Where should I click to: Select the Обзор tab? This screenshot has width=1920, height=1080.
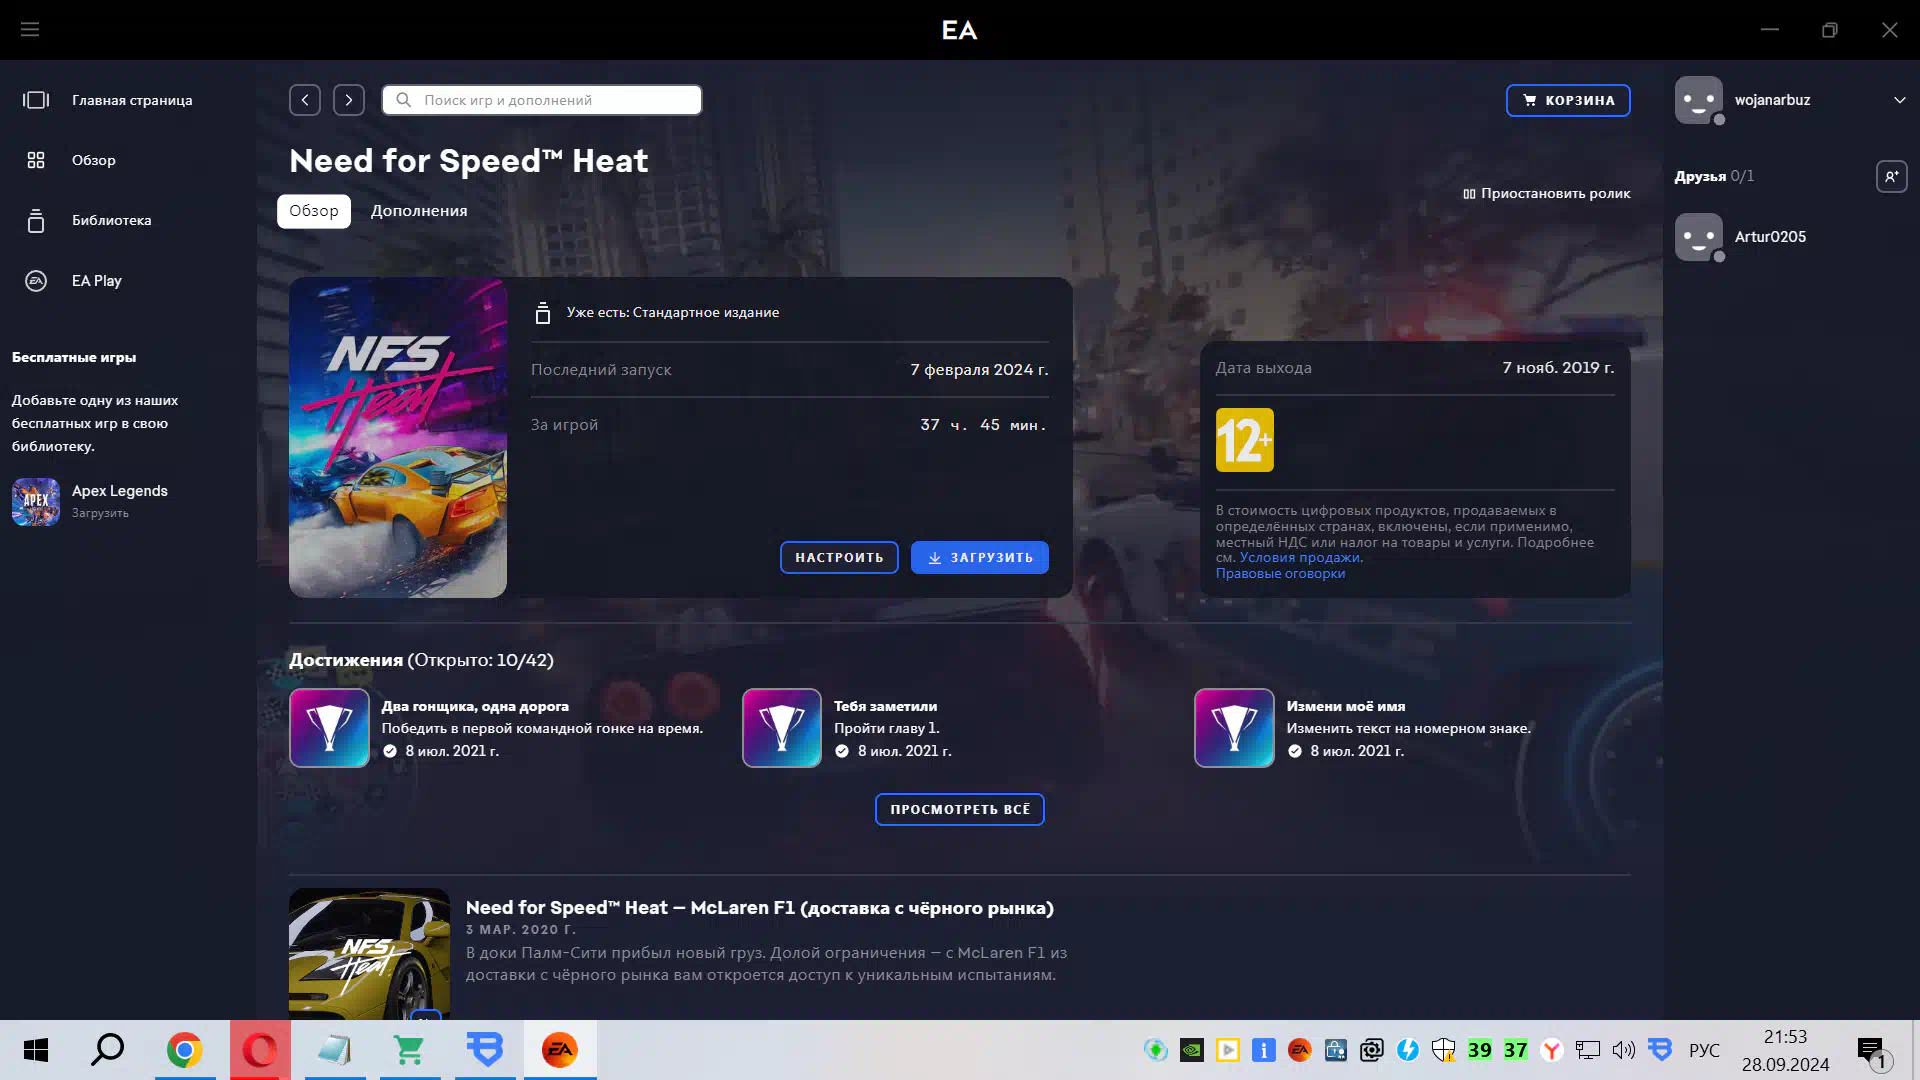(314, 211)
